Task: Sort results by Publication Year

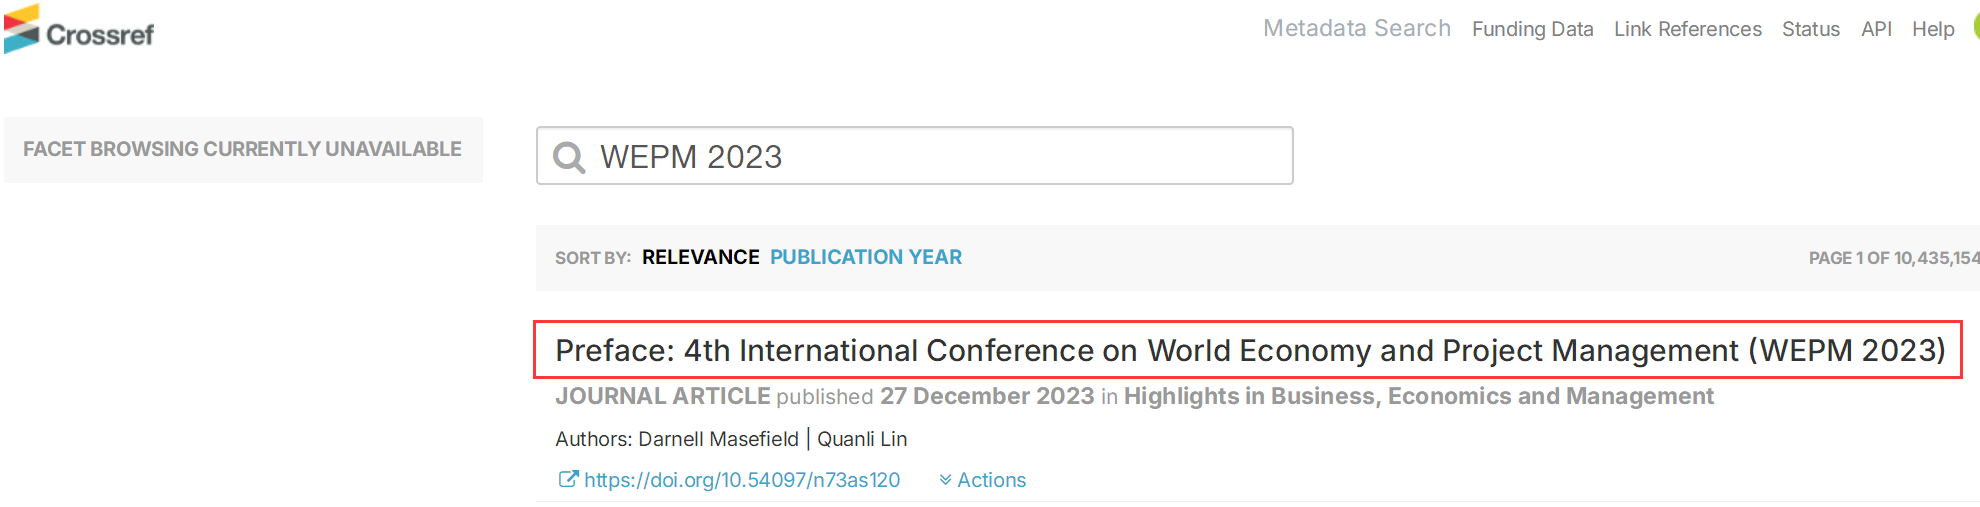Action: [865, 258]
